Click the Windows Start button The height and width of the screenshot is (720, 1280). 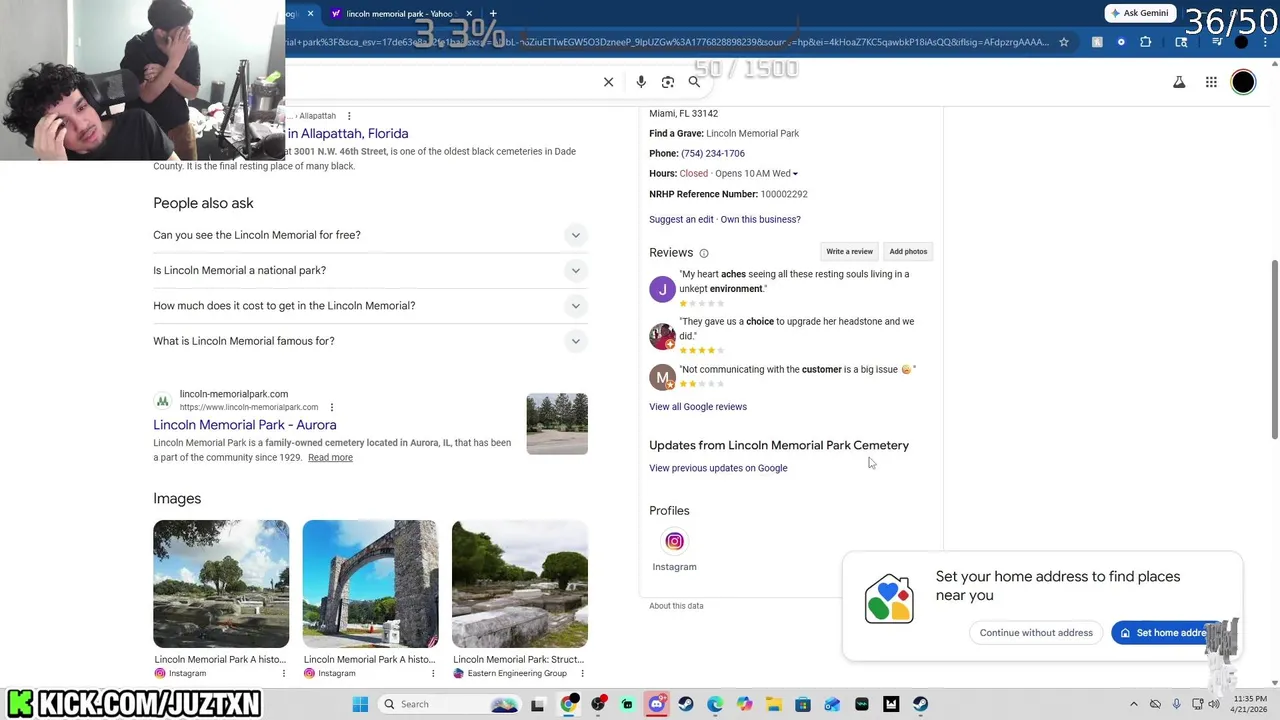[x=360, y=704]
